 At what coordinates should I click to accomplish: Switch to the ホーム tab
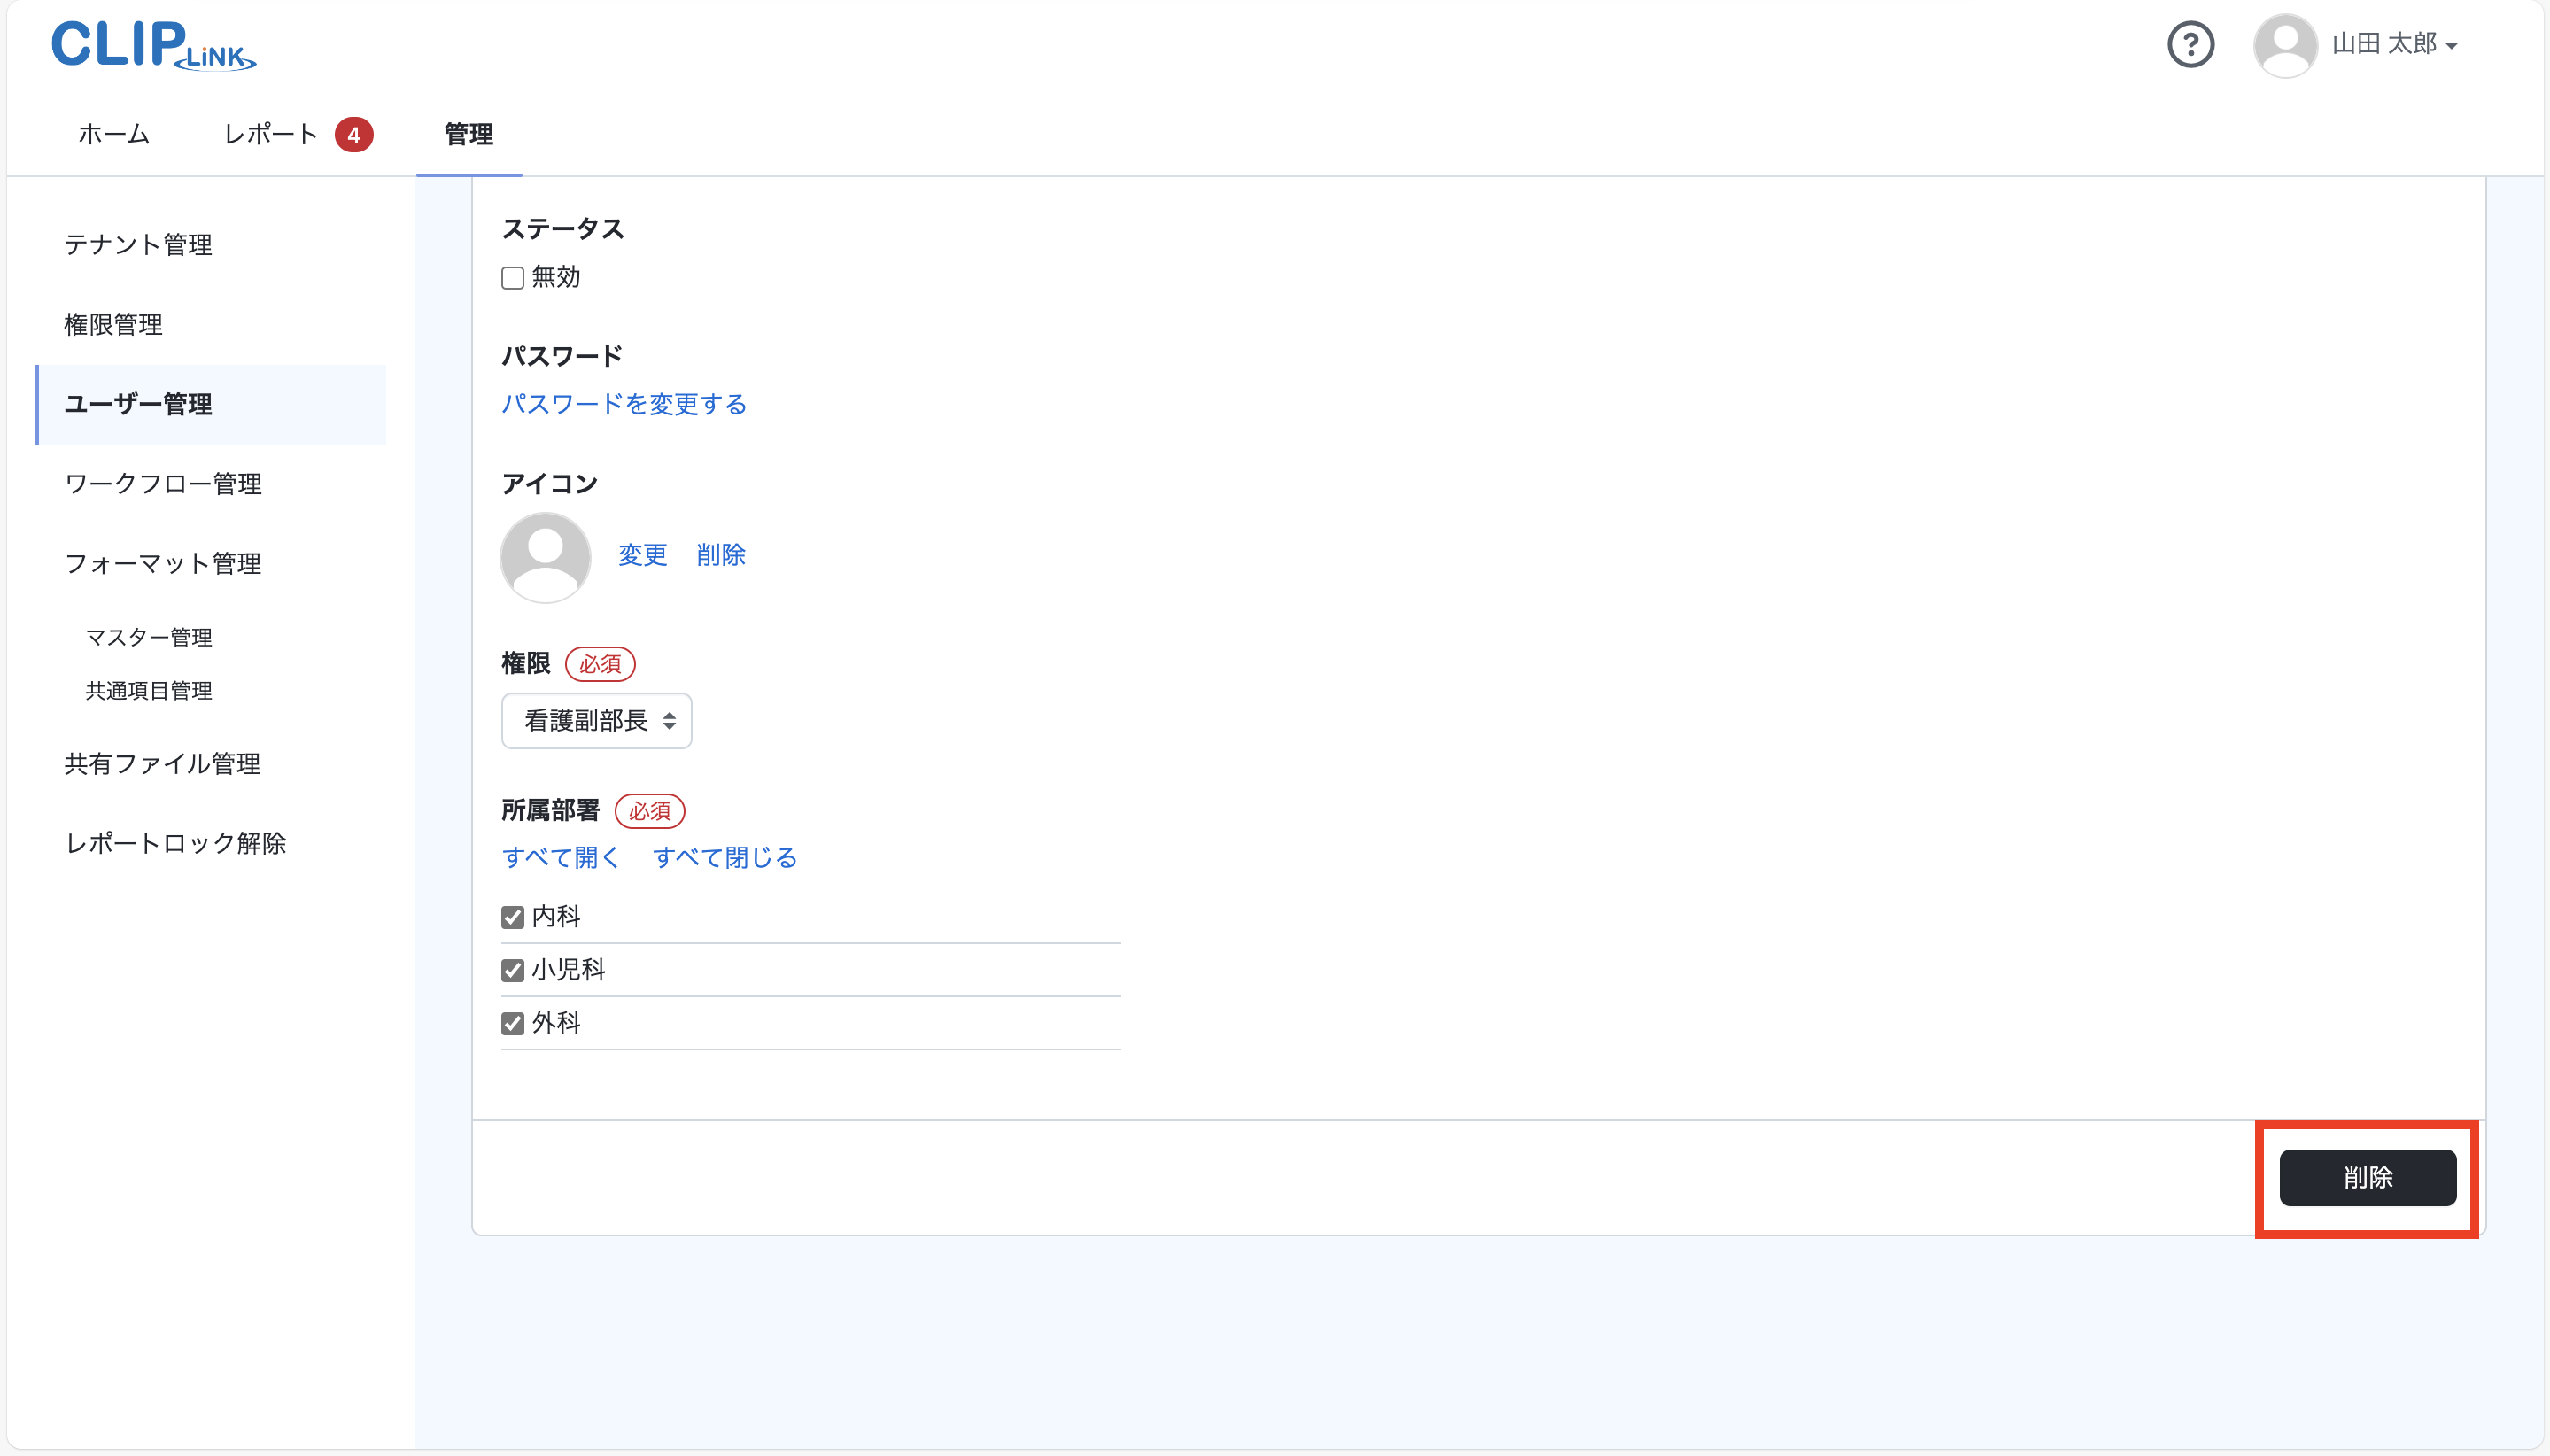click(x=114, y=134)
